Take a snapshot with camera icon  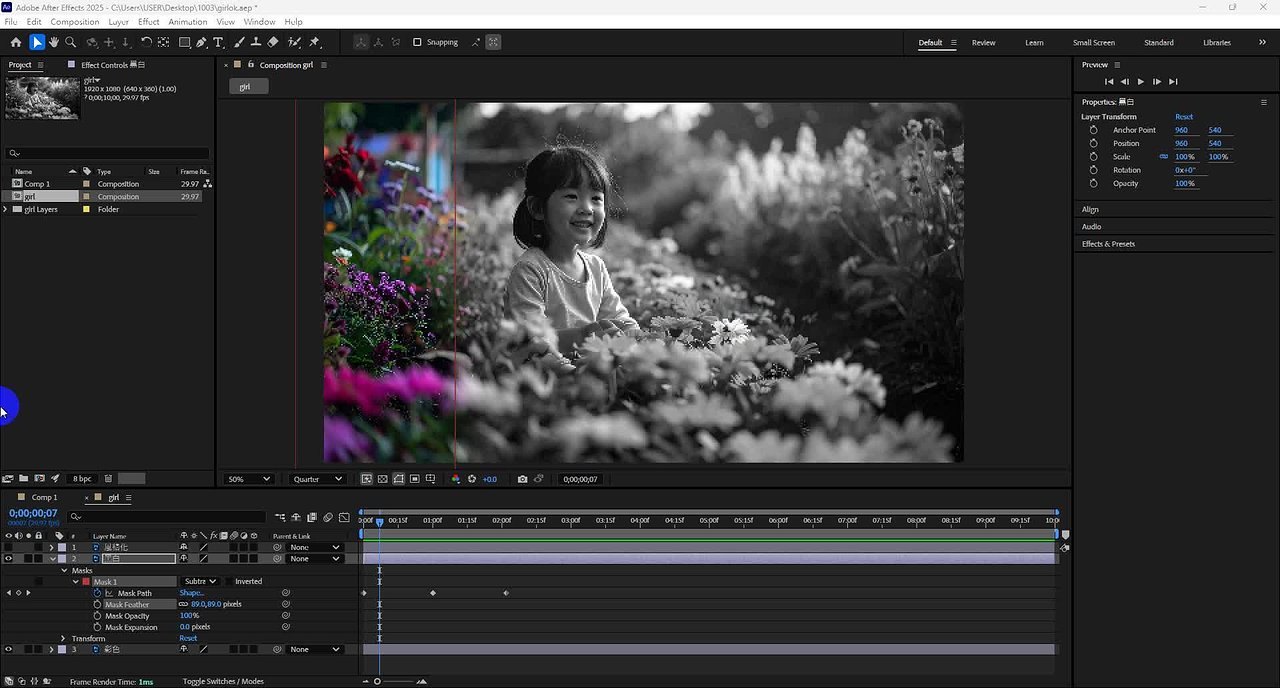[x=522, y=479]
